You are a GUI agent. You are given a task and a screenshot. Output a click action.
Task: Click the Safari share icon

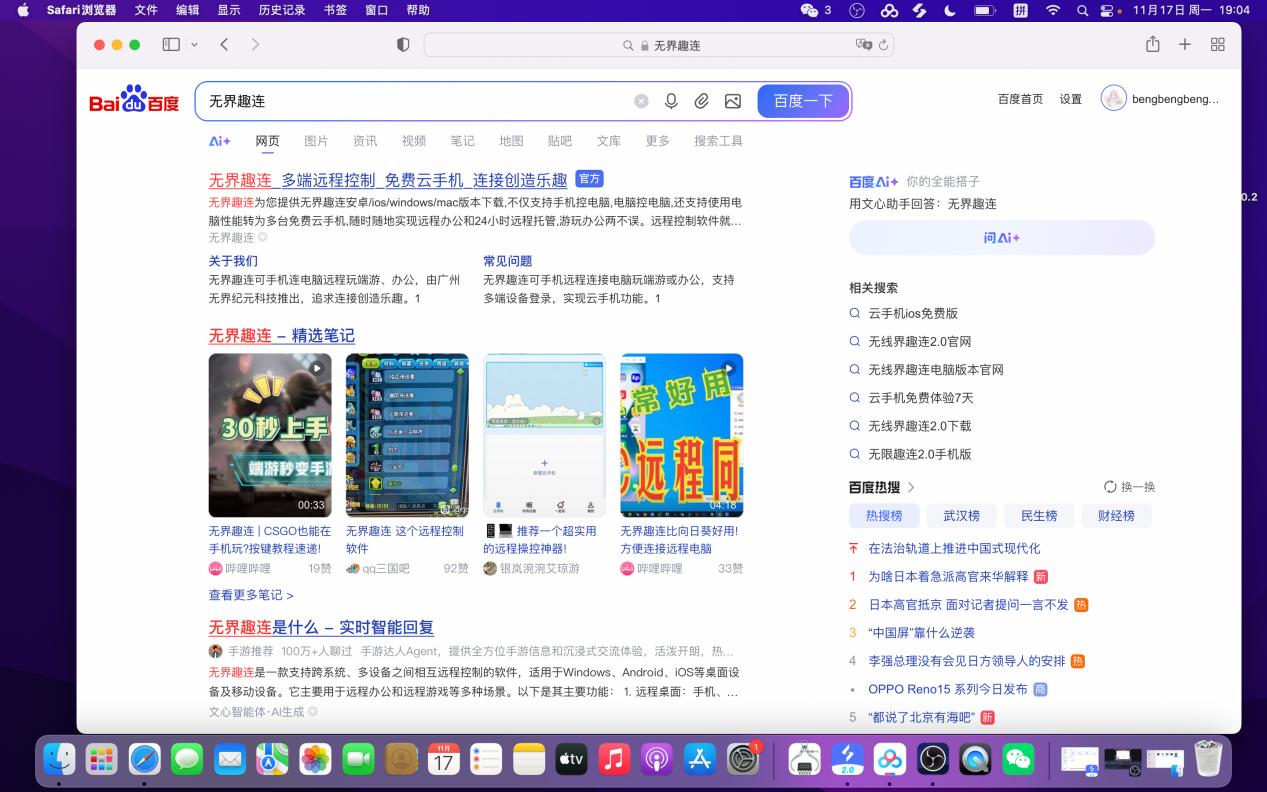click(1152, 44)
